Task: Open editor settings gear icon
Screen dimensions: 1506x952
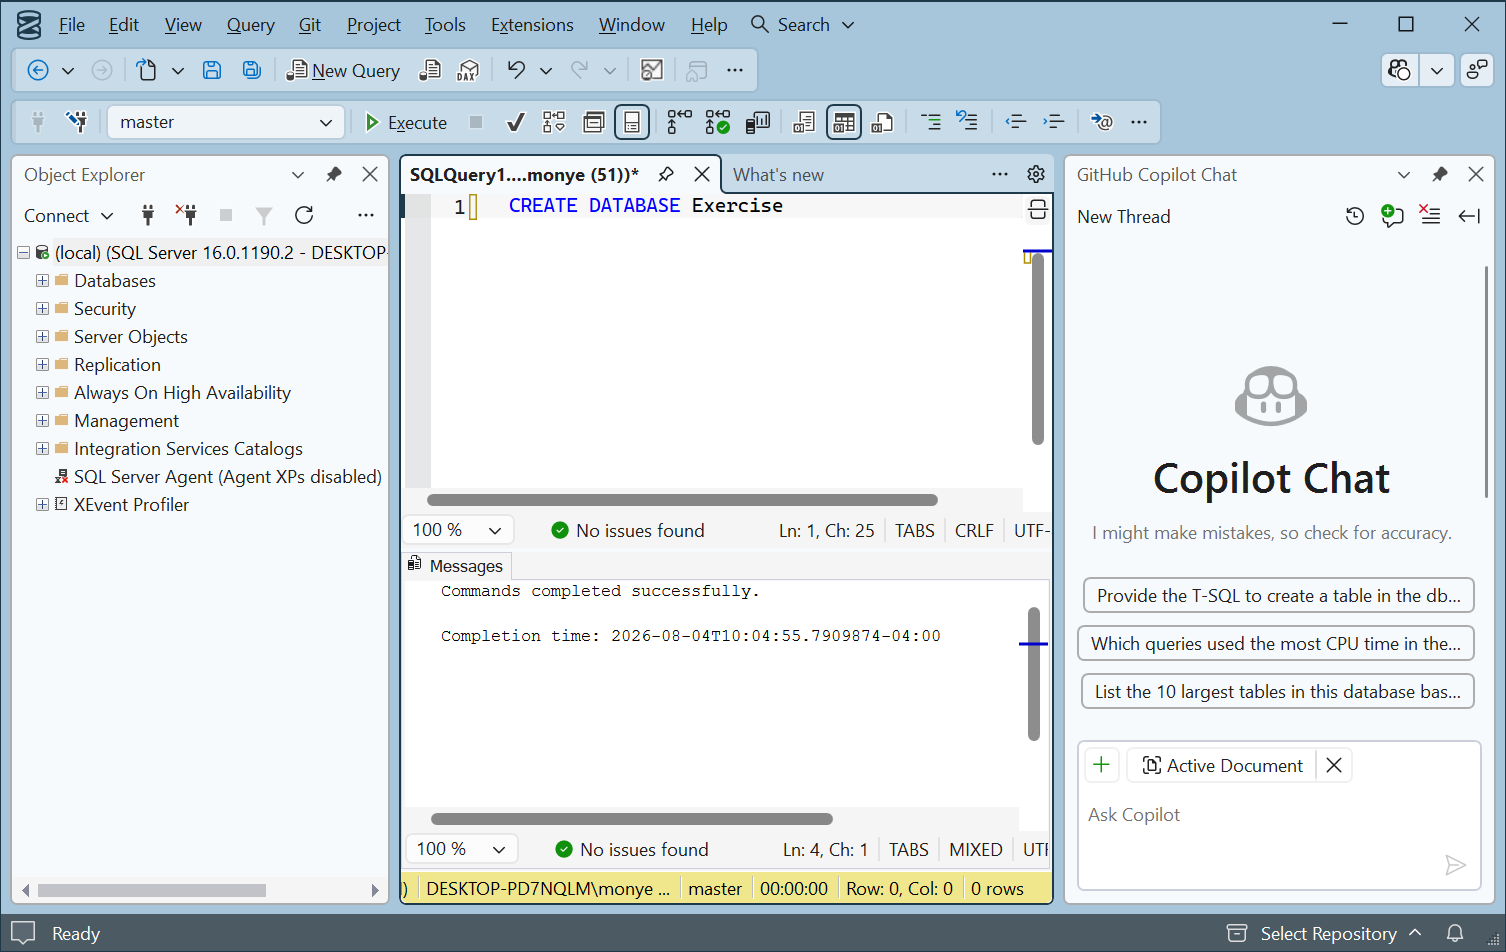Action: (1036, 174)
